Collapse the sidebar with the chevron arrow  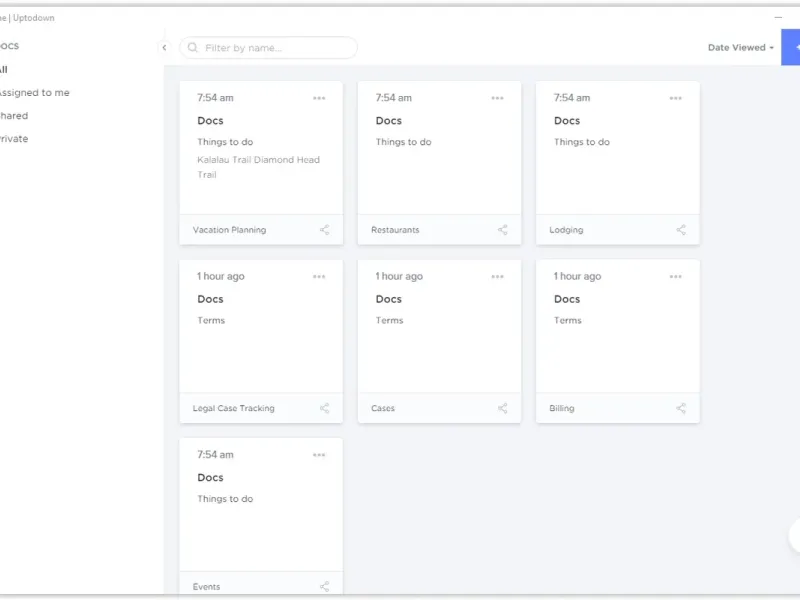tap(164, 48)
